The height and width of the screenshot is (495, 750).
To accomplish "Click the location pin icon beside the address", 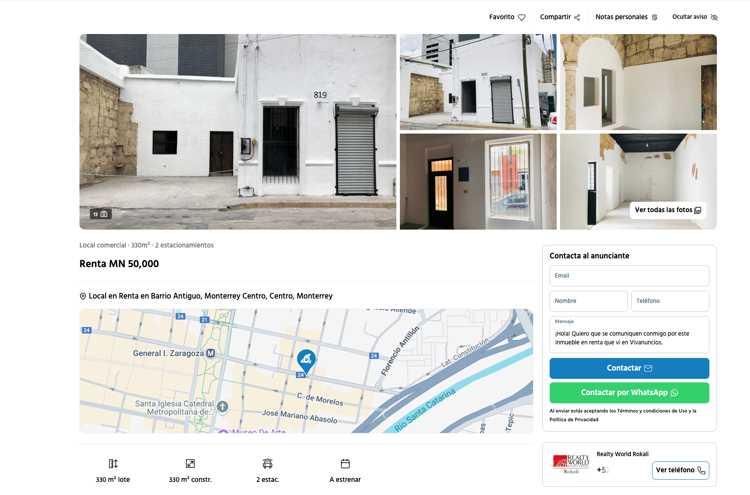I will tap(83, 297).
